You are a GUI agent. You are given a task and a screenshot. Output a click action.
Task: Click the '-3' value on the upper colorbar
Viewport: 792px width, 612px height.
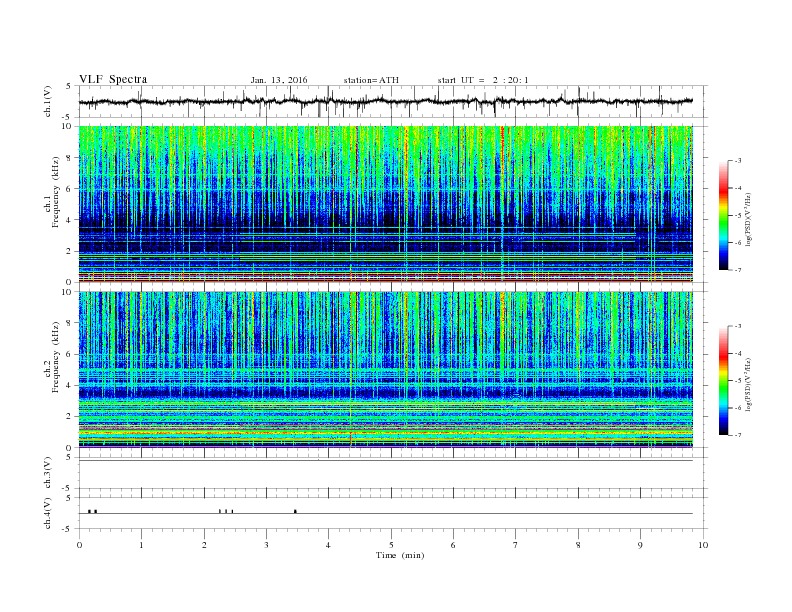(737, 161)
